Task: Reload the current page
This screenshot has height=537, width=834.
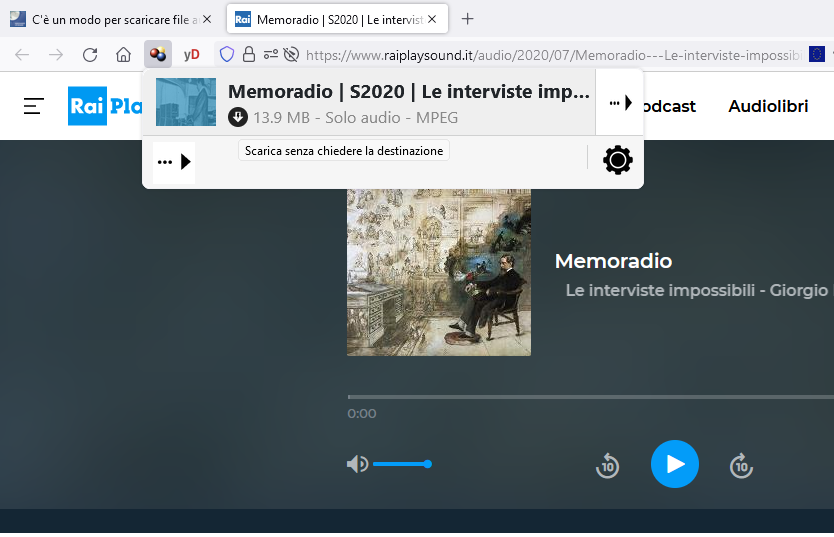Action: pos(90,54)
